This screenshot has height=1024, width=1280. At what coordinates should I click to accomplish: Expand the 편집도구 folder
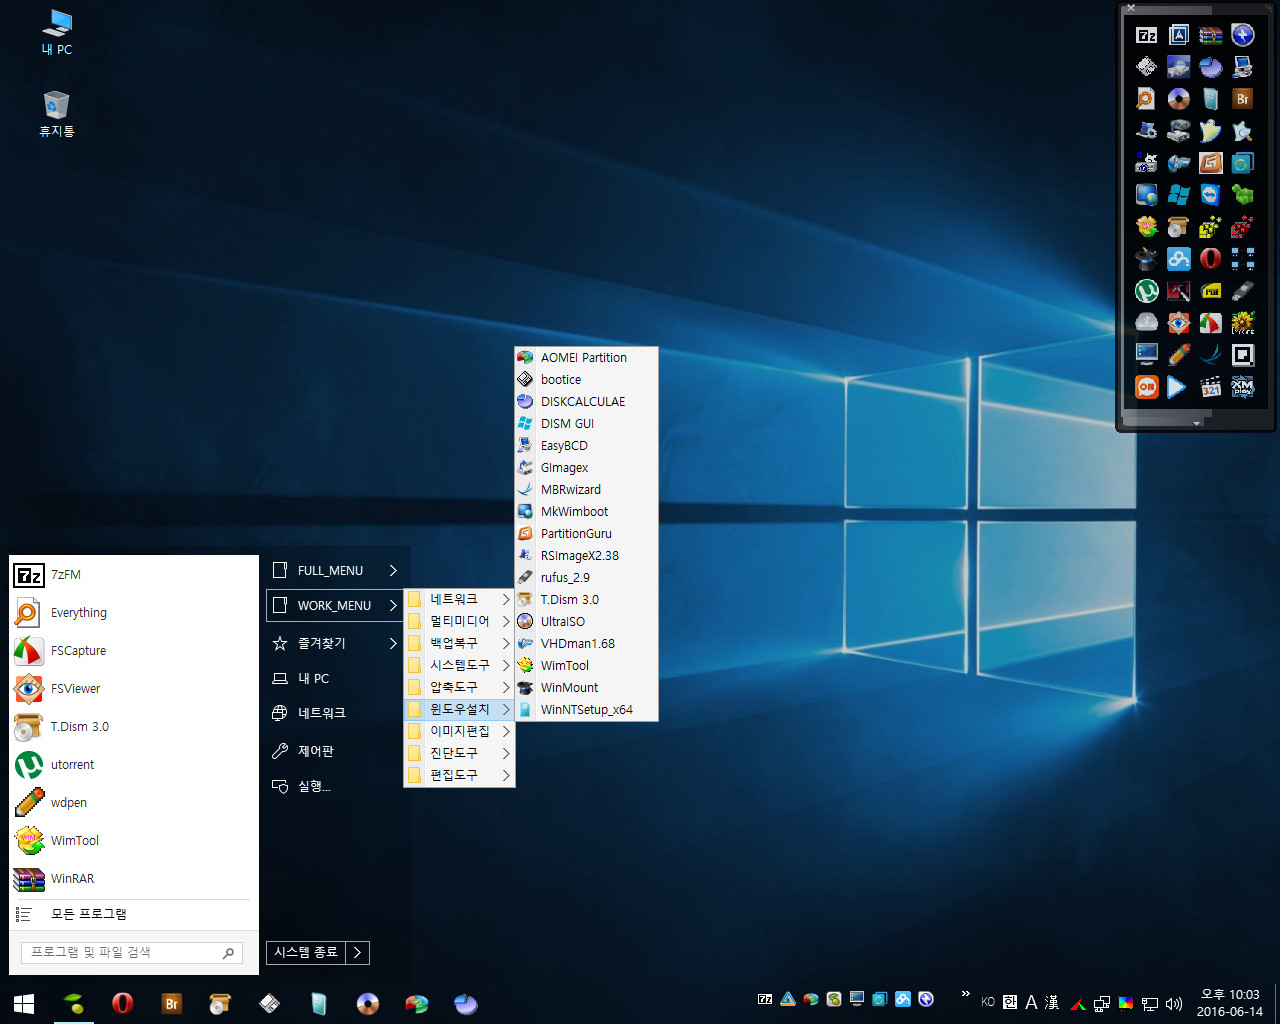(459, 775)
